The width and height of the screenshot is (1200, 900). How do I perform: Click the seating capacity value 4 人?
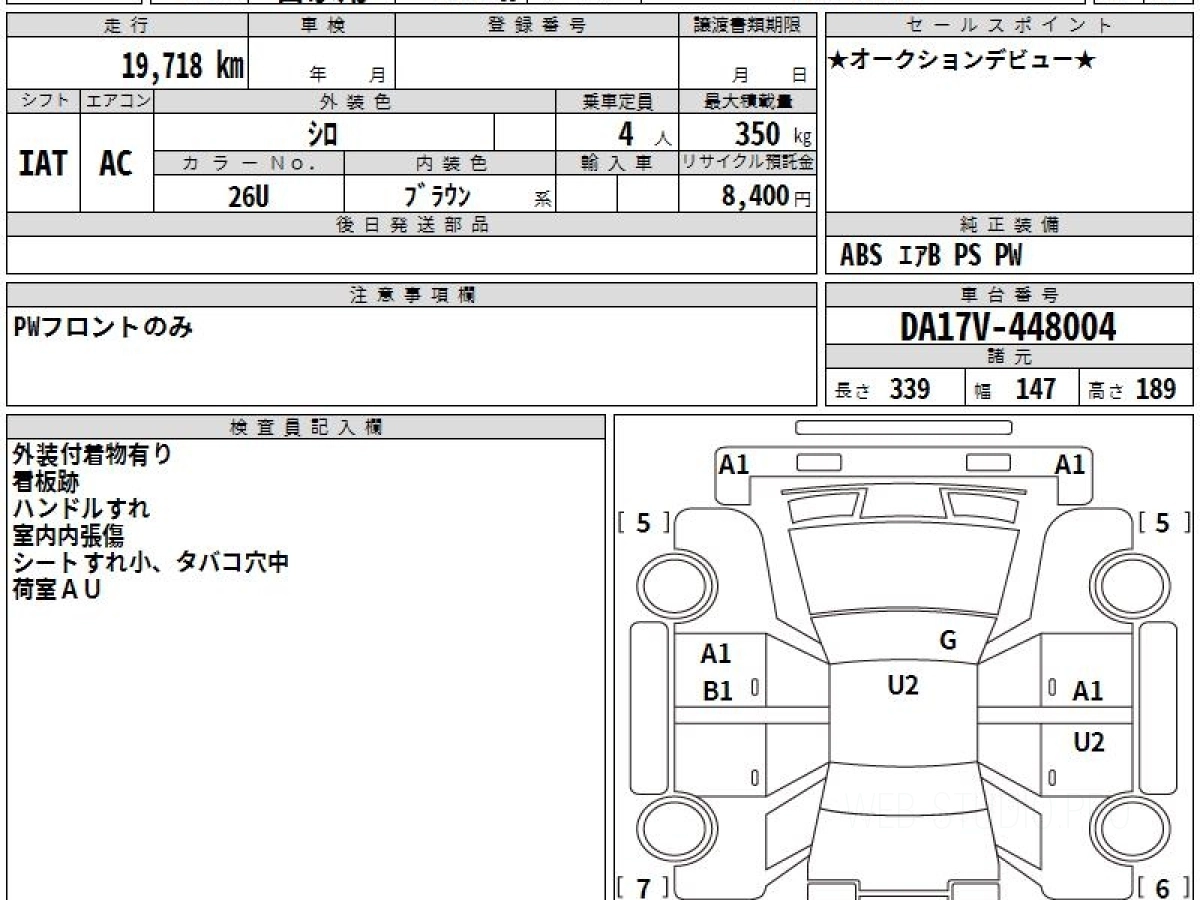pos(644,134)
